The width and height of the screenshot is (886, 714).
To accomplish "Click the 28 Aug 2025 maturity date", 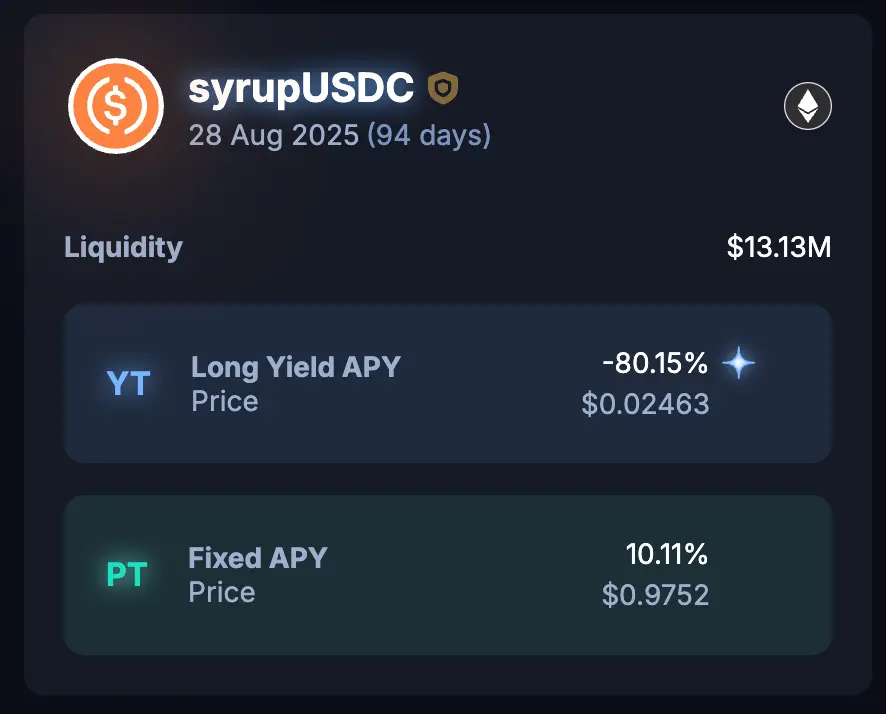I will click(x=273, y=134).
